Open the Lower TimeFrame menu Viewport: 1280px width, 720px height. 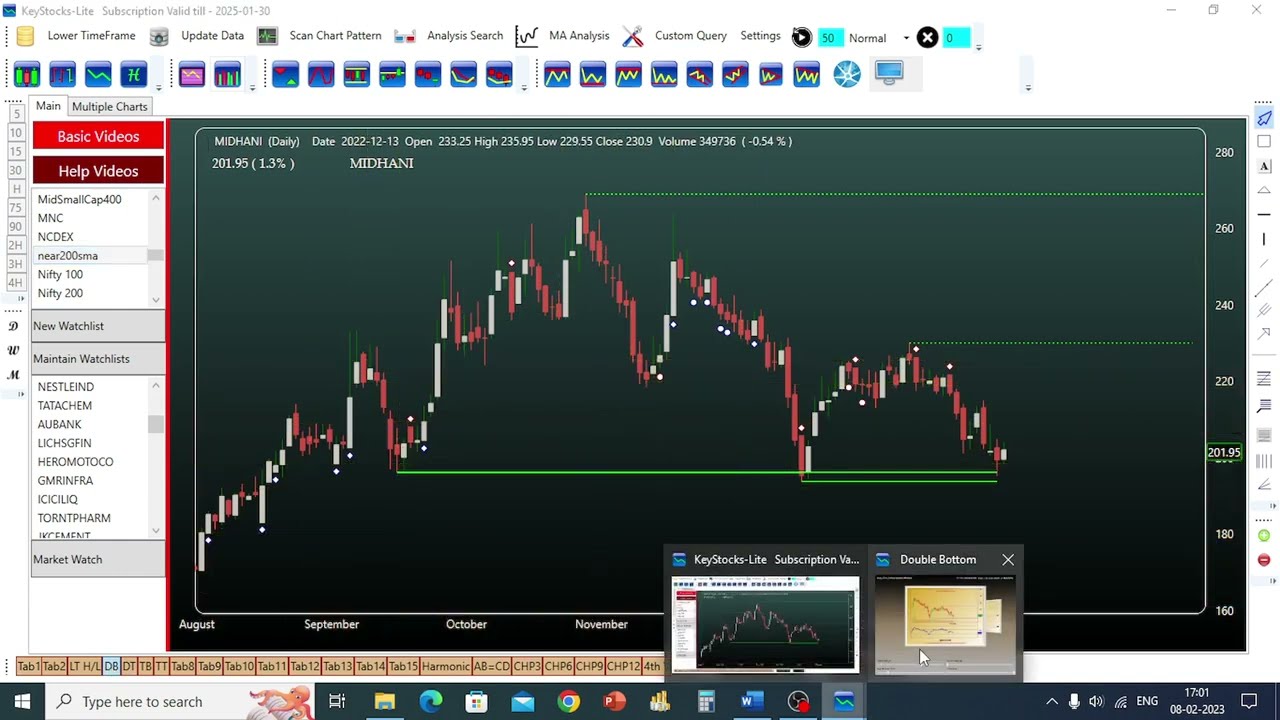91,36
